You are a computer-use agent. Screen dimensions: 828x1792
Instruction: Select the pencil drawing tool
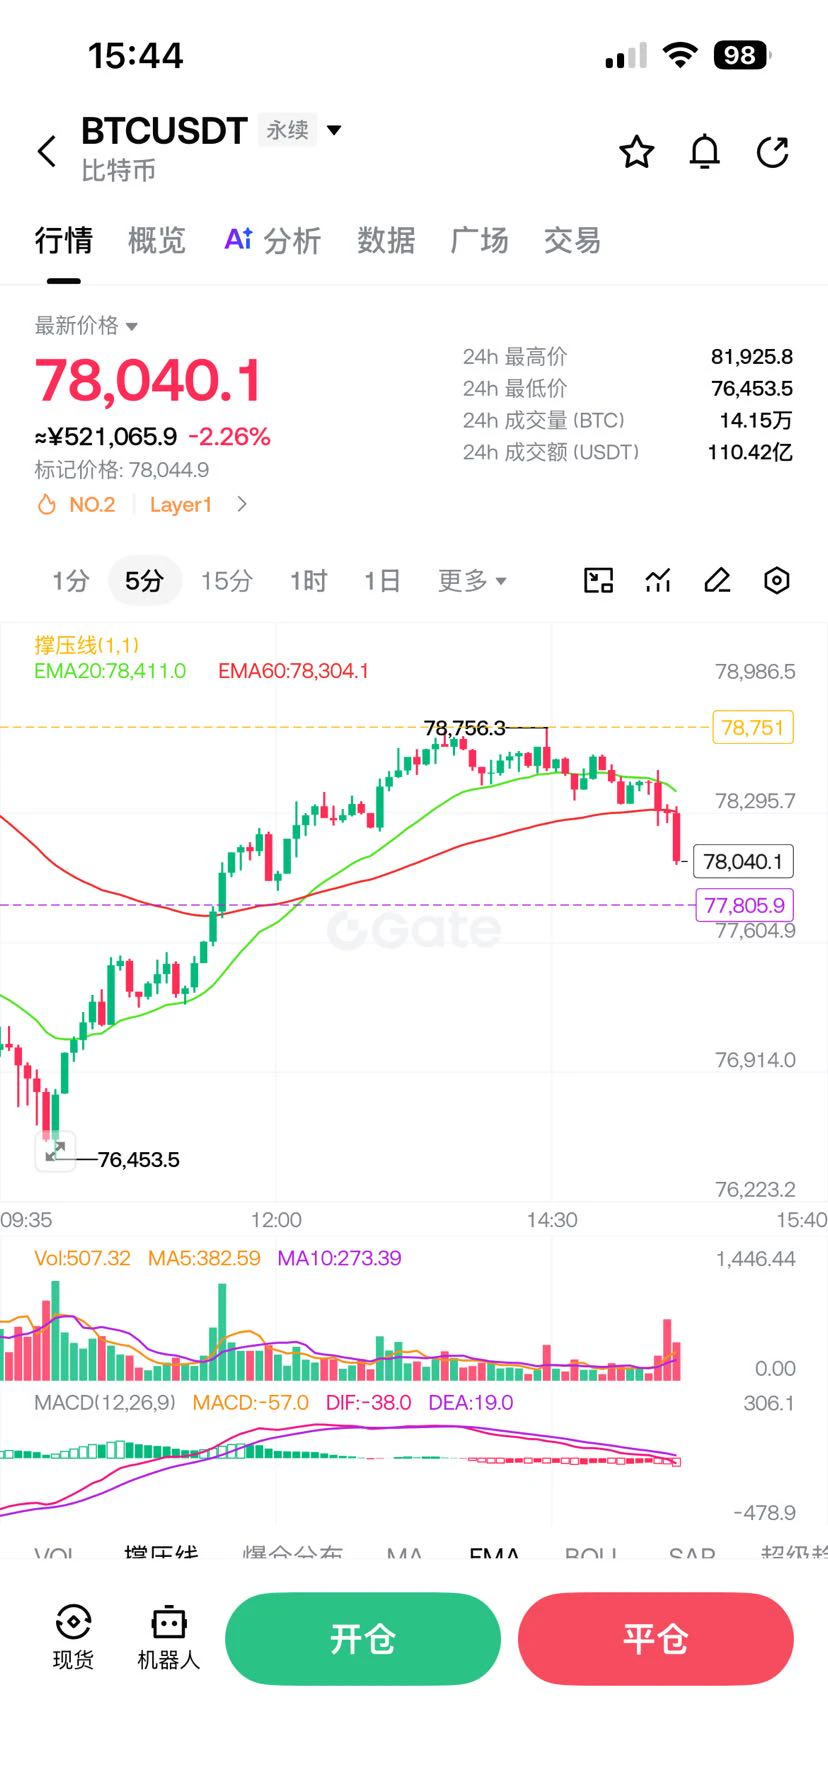click(x=717, y=580)
